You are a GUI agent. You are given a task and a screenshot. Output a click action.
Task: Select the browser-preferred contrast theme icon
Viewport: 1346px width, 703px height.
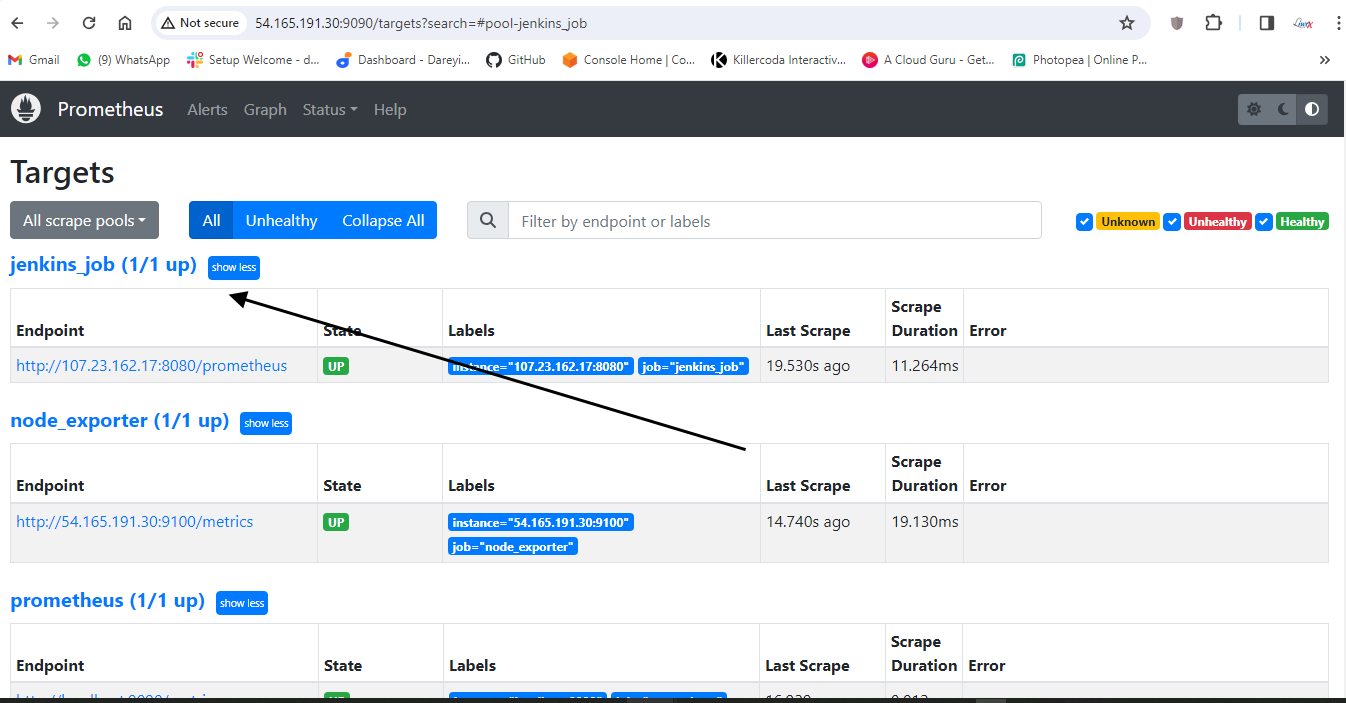[1312, 109]
